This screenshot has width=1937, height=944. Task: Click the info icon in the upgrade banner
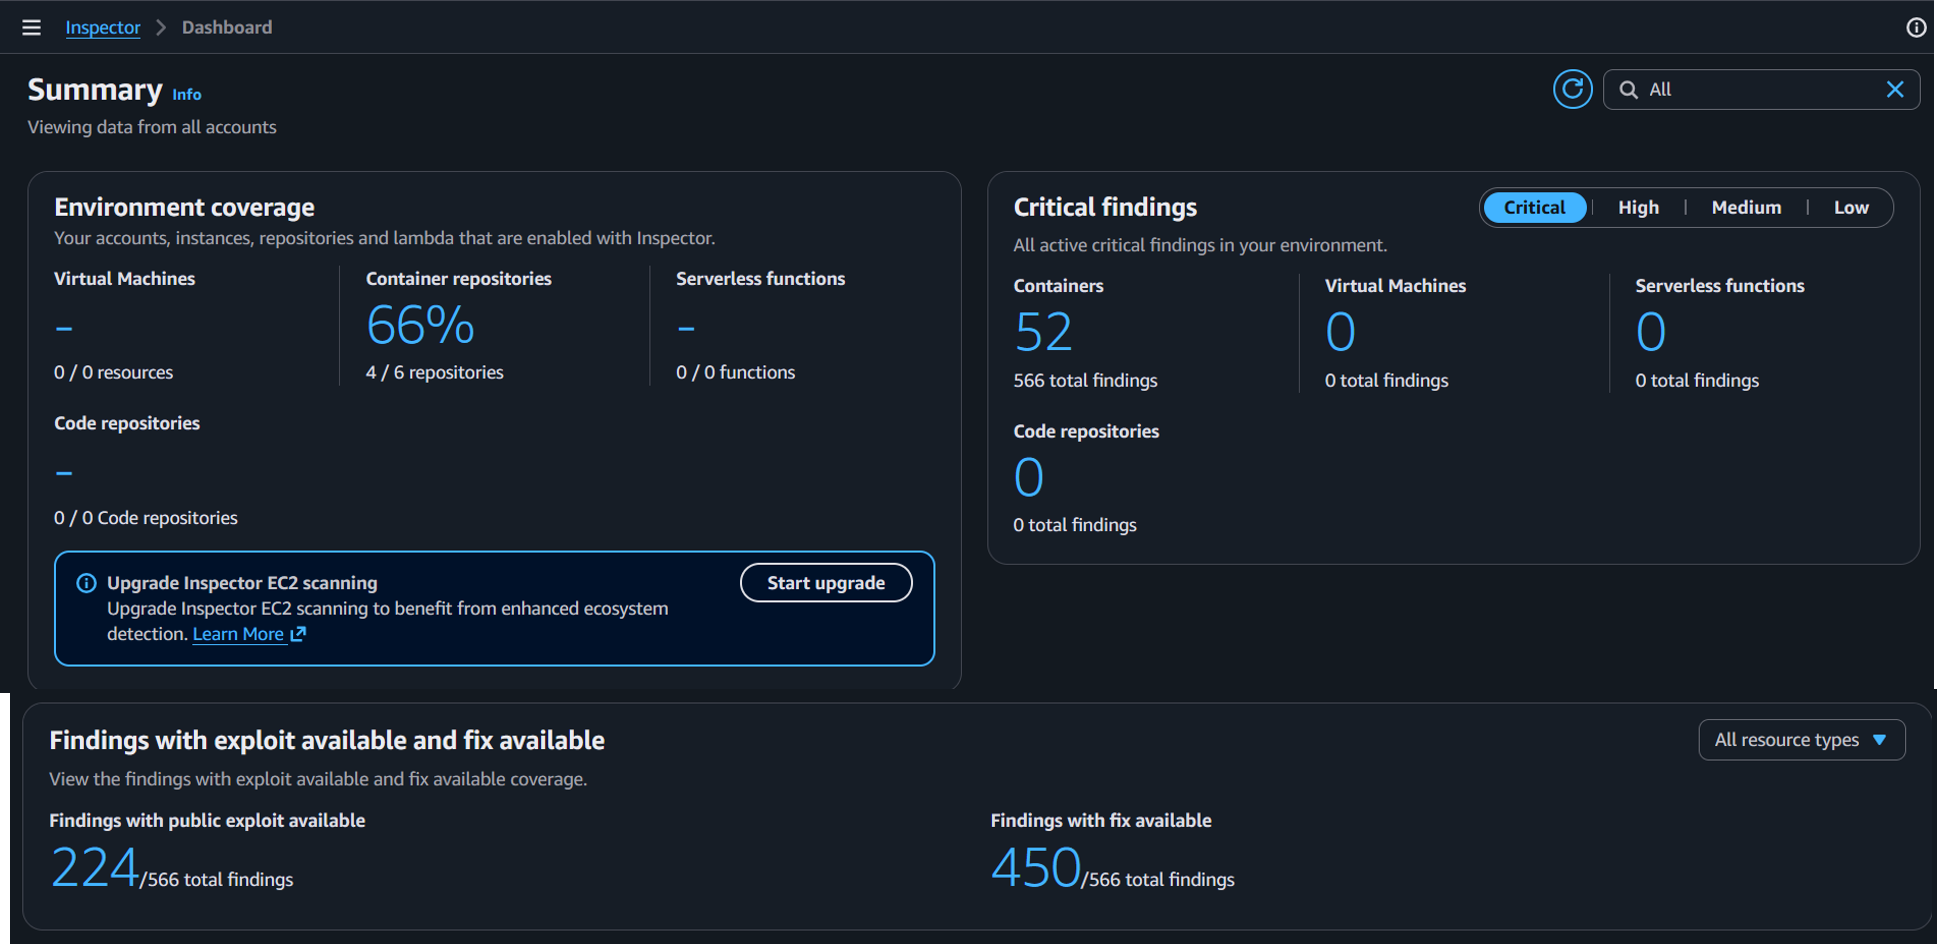tap(87, 583)
